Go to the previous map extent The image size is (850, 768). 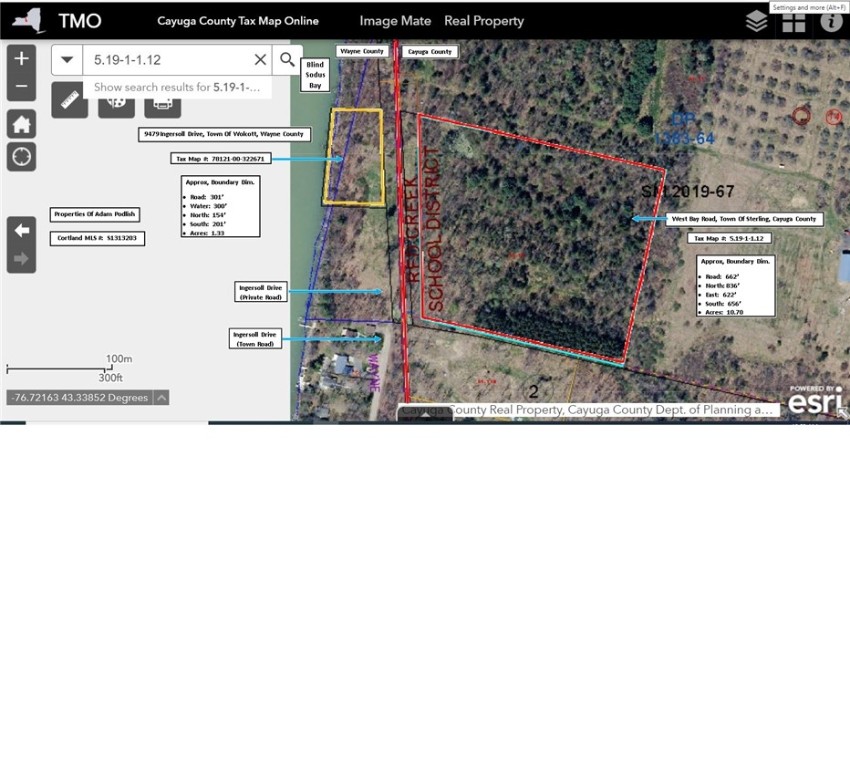click(x=22, y=230)
